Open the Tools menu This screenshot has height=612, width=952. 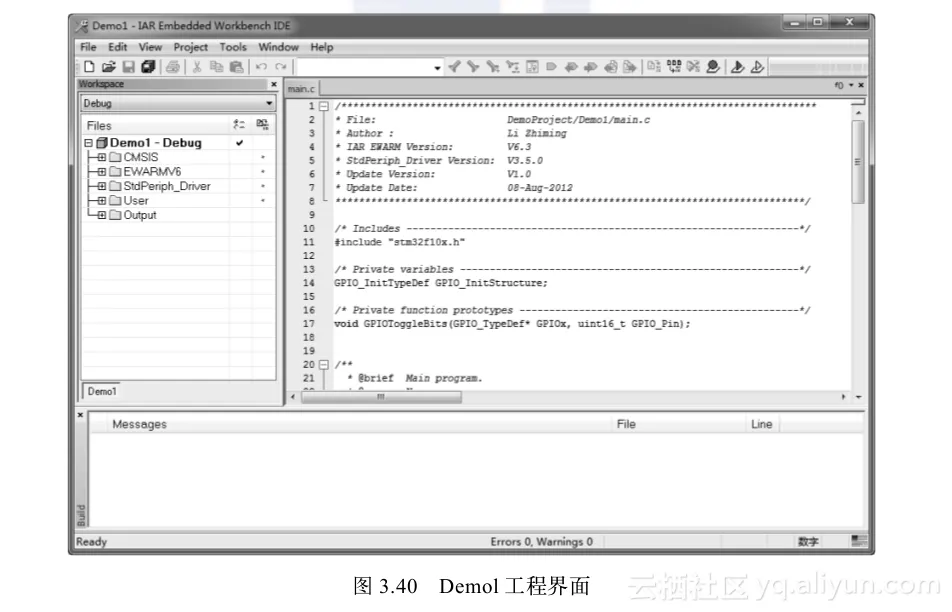233,47
